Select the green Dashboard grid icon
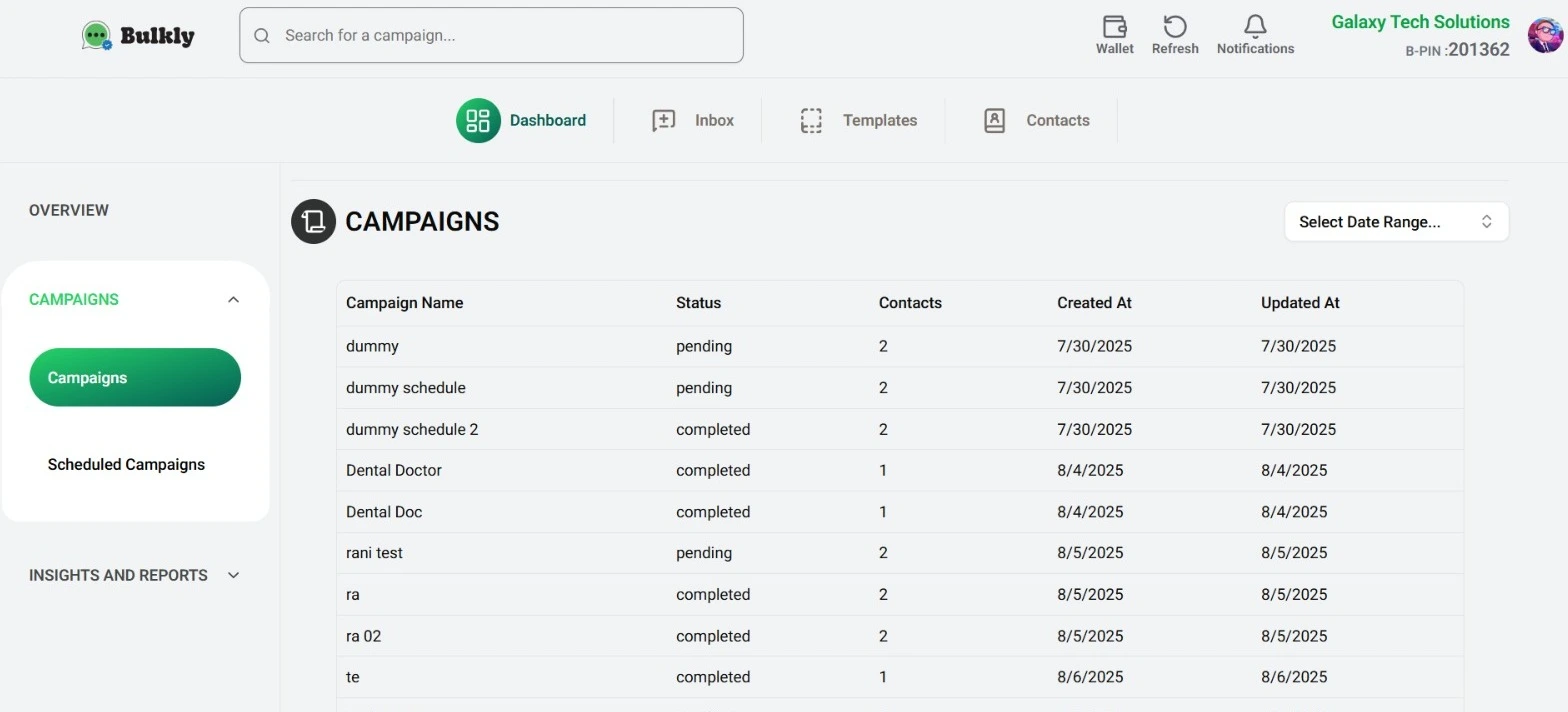Image resolution: width=1568 pixels, height=712 pixels. click(x=478, y=121)
